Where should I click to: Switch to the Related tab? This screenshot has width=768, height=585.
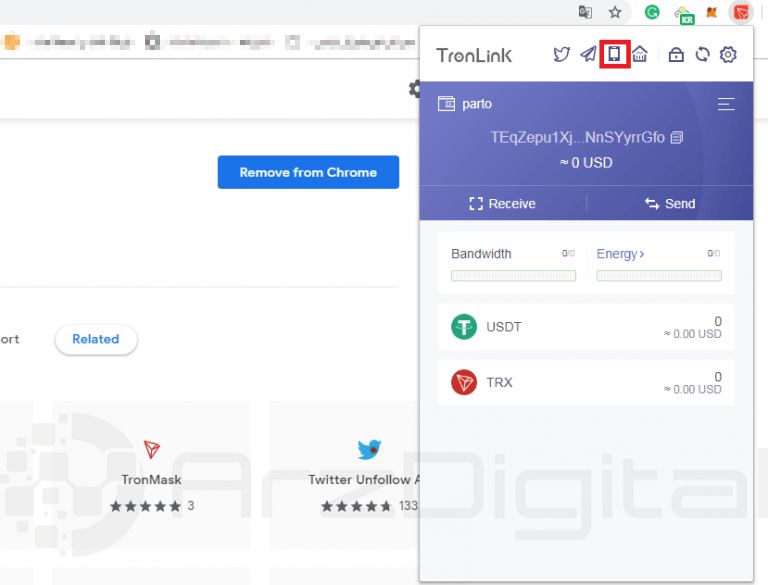(x=96, y=339)
